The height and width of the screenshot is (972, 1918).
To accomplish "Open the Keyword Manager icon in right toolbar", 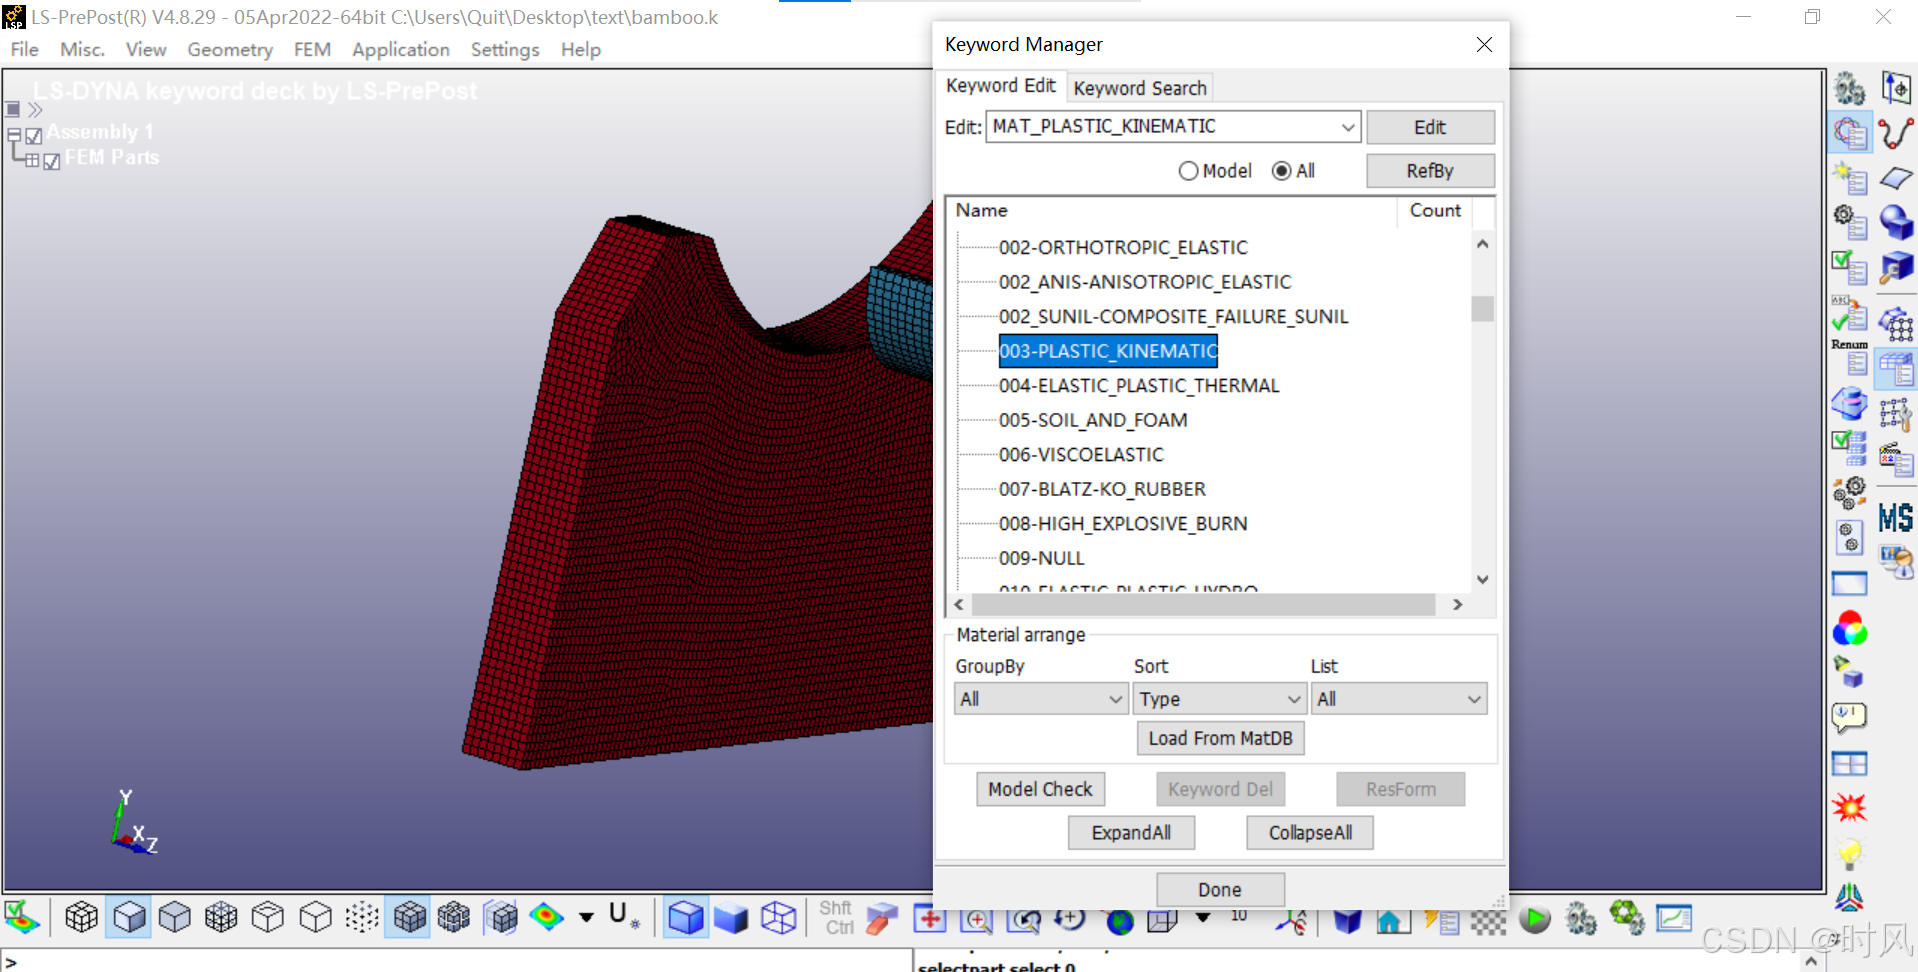I will (1850, 133).
